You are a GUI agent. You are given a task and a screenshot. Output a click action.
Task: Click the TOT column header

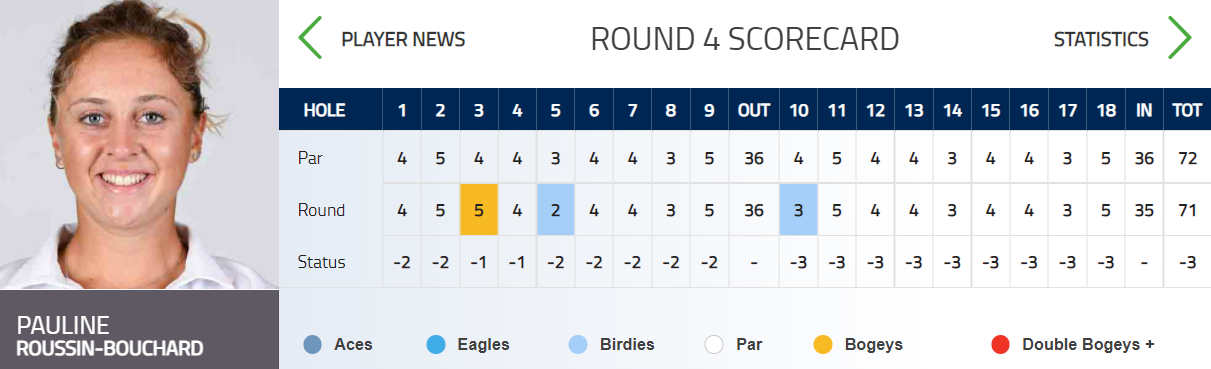(x=1187, y=110)
